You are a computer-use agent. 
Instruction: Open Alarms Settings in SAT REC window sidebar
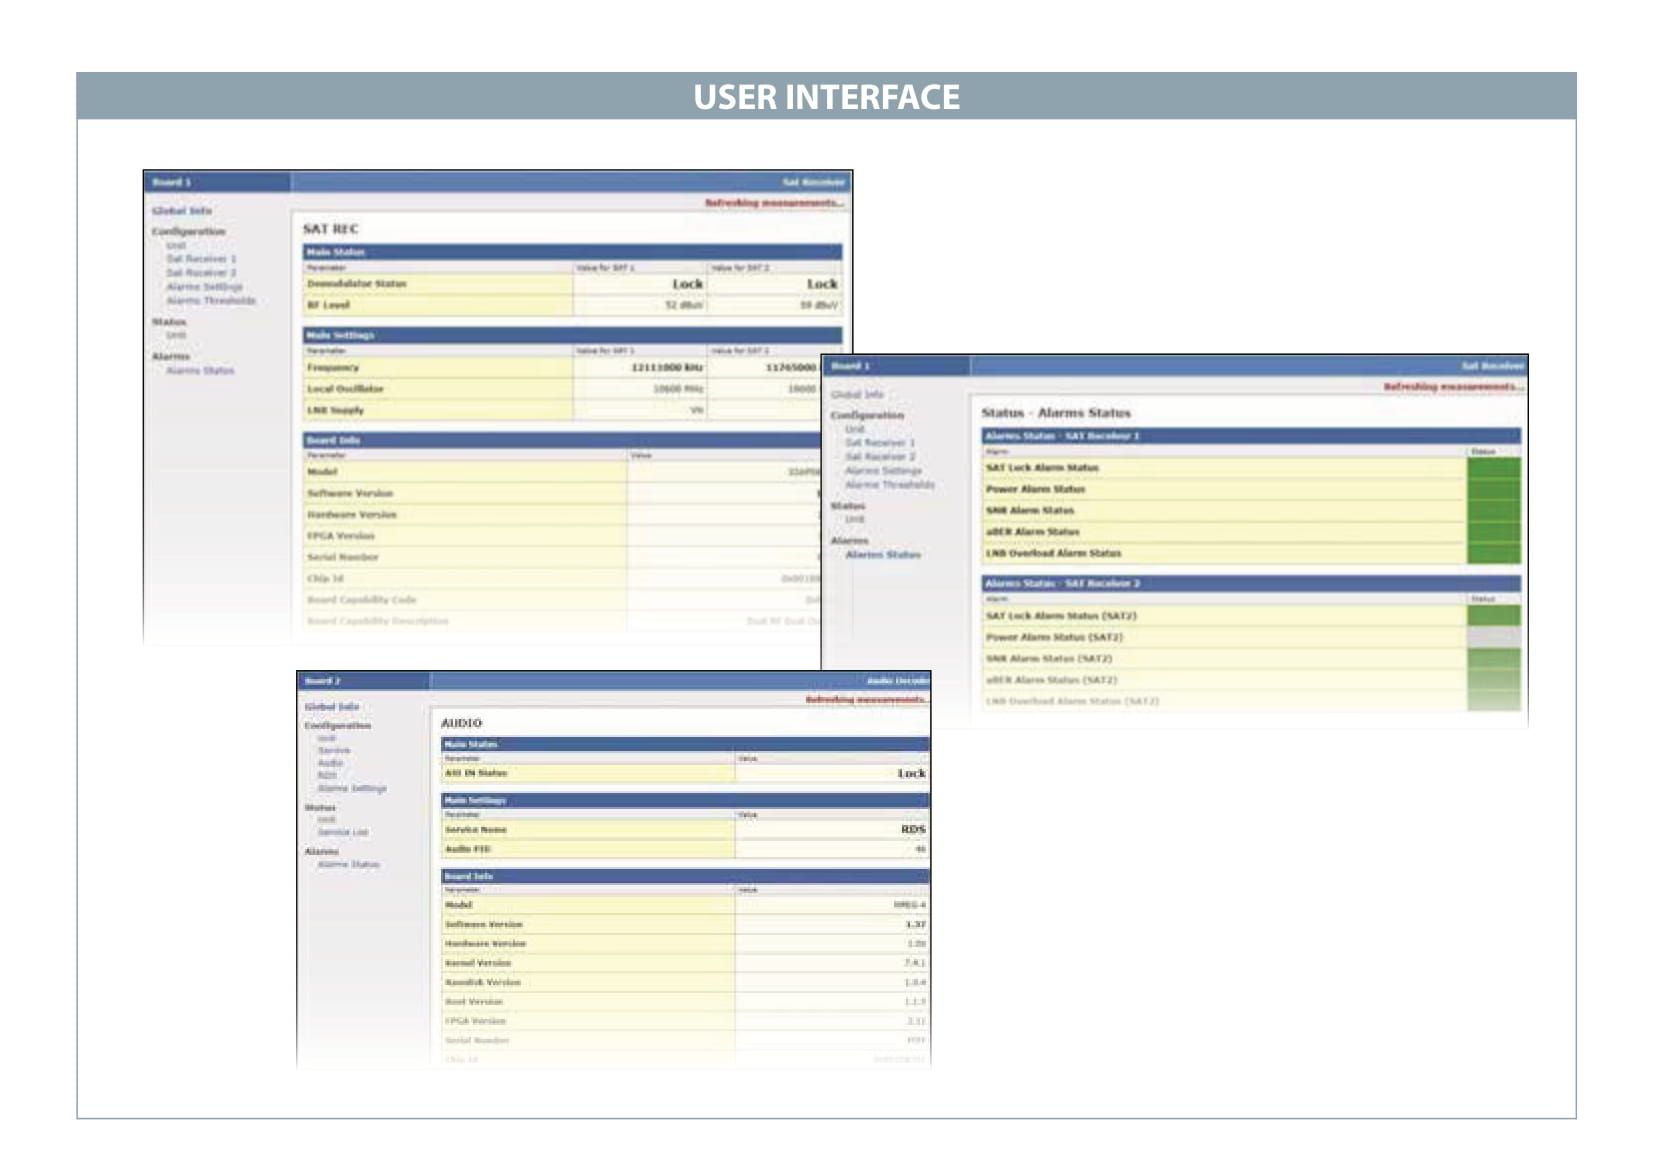pos(204,286)
